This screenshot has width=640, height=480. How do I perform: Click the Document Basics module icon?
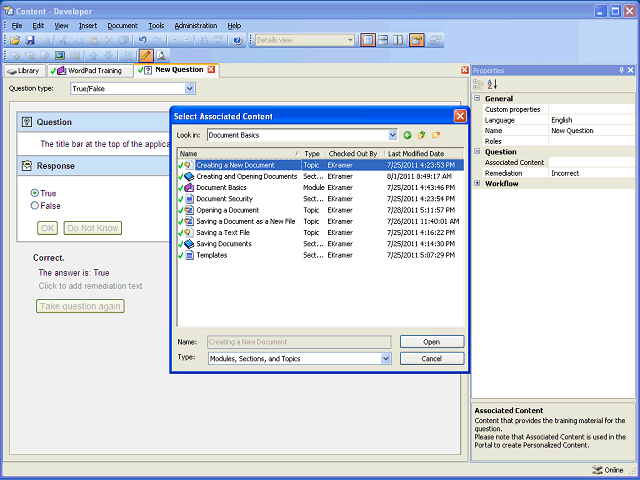(189, 188)
